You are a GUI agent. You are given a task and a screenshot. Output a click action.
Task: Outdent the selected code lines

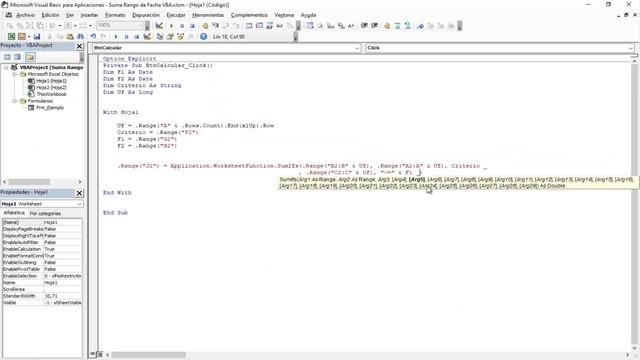374,26
